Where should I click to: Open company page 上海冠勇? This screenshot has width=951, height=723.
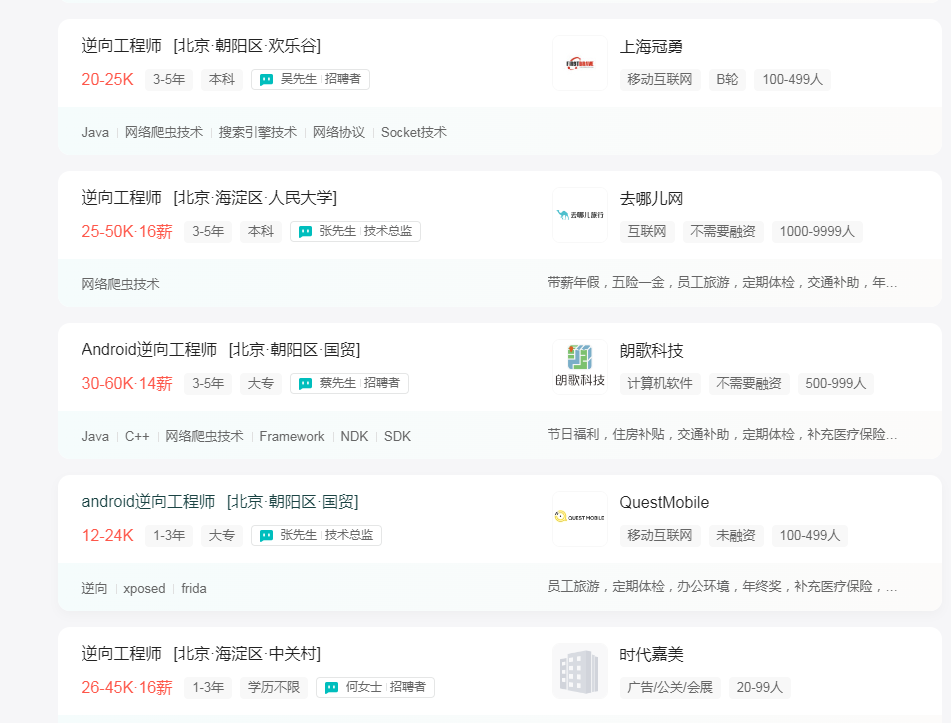tap(651, 47)
